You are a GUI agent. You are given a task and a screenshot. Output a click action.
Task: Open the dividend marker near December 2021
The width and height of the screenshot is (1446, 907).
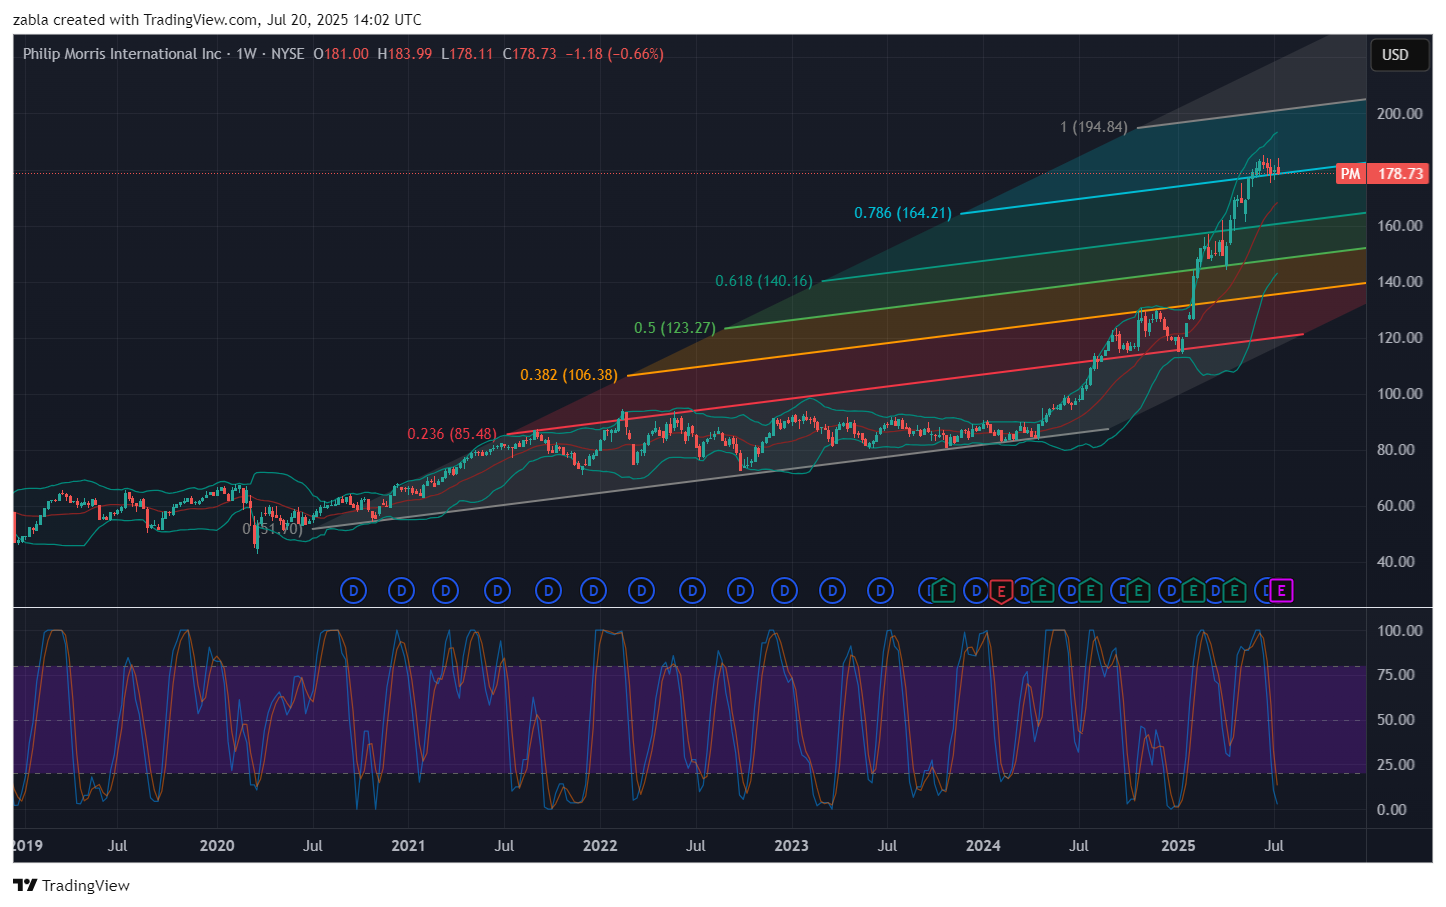coord(593,591)
